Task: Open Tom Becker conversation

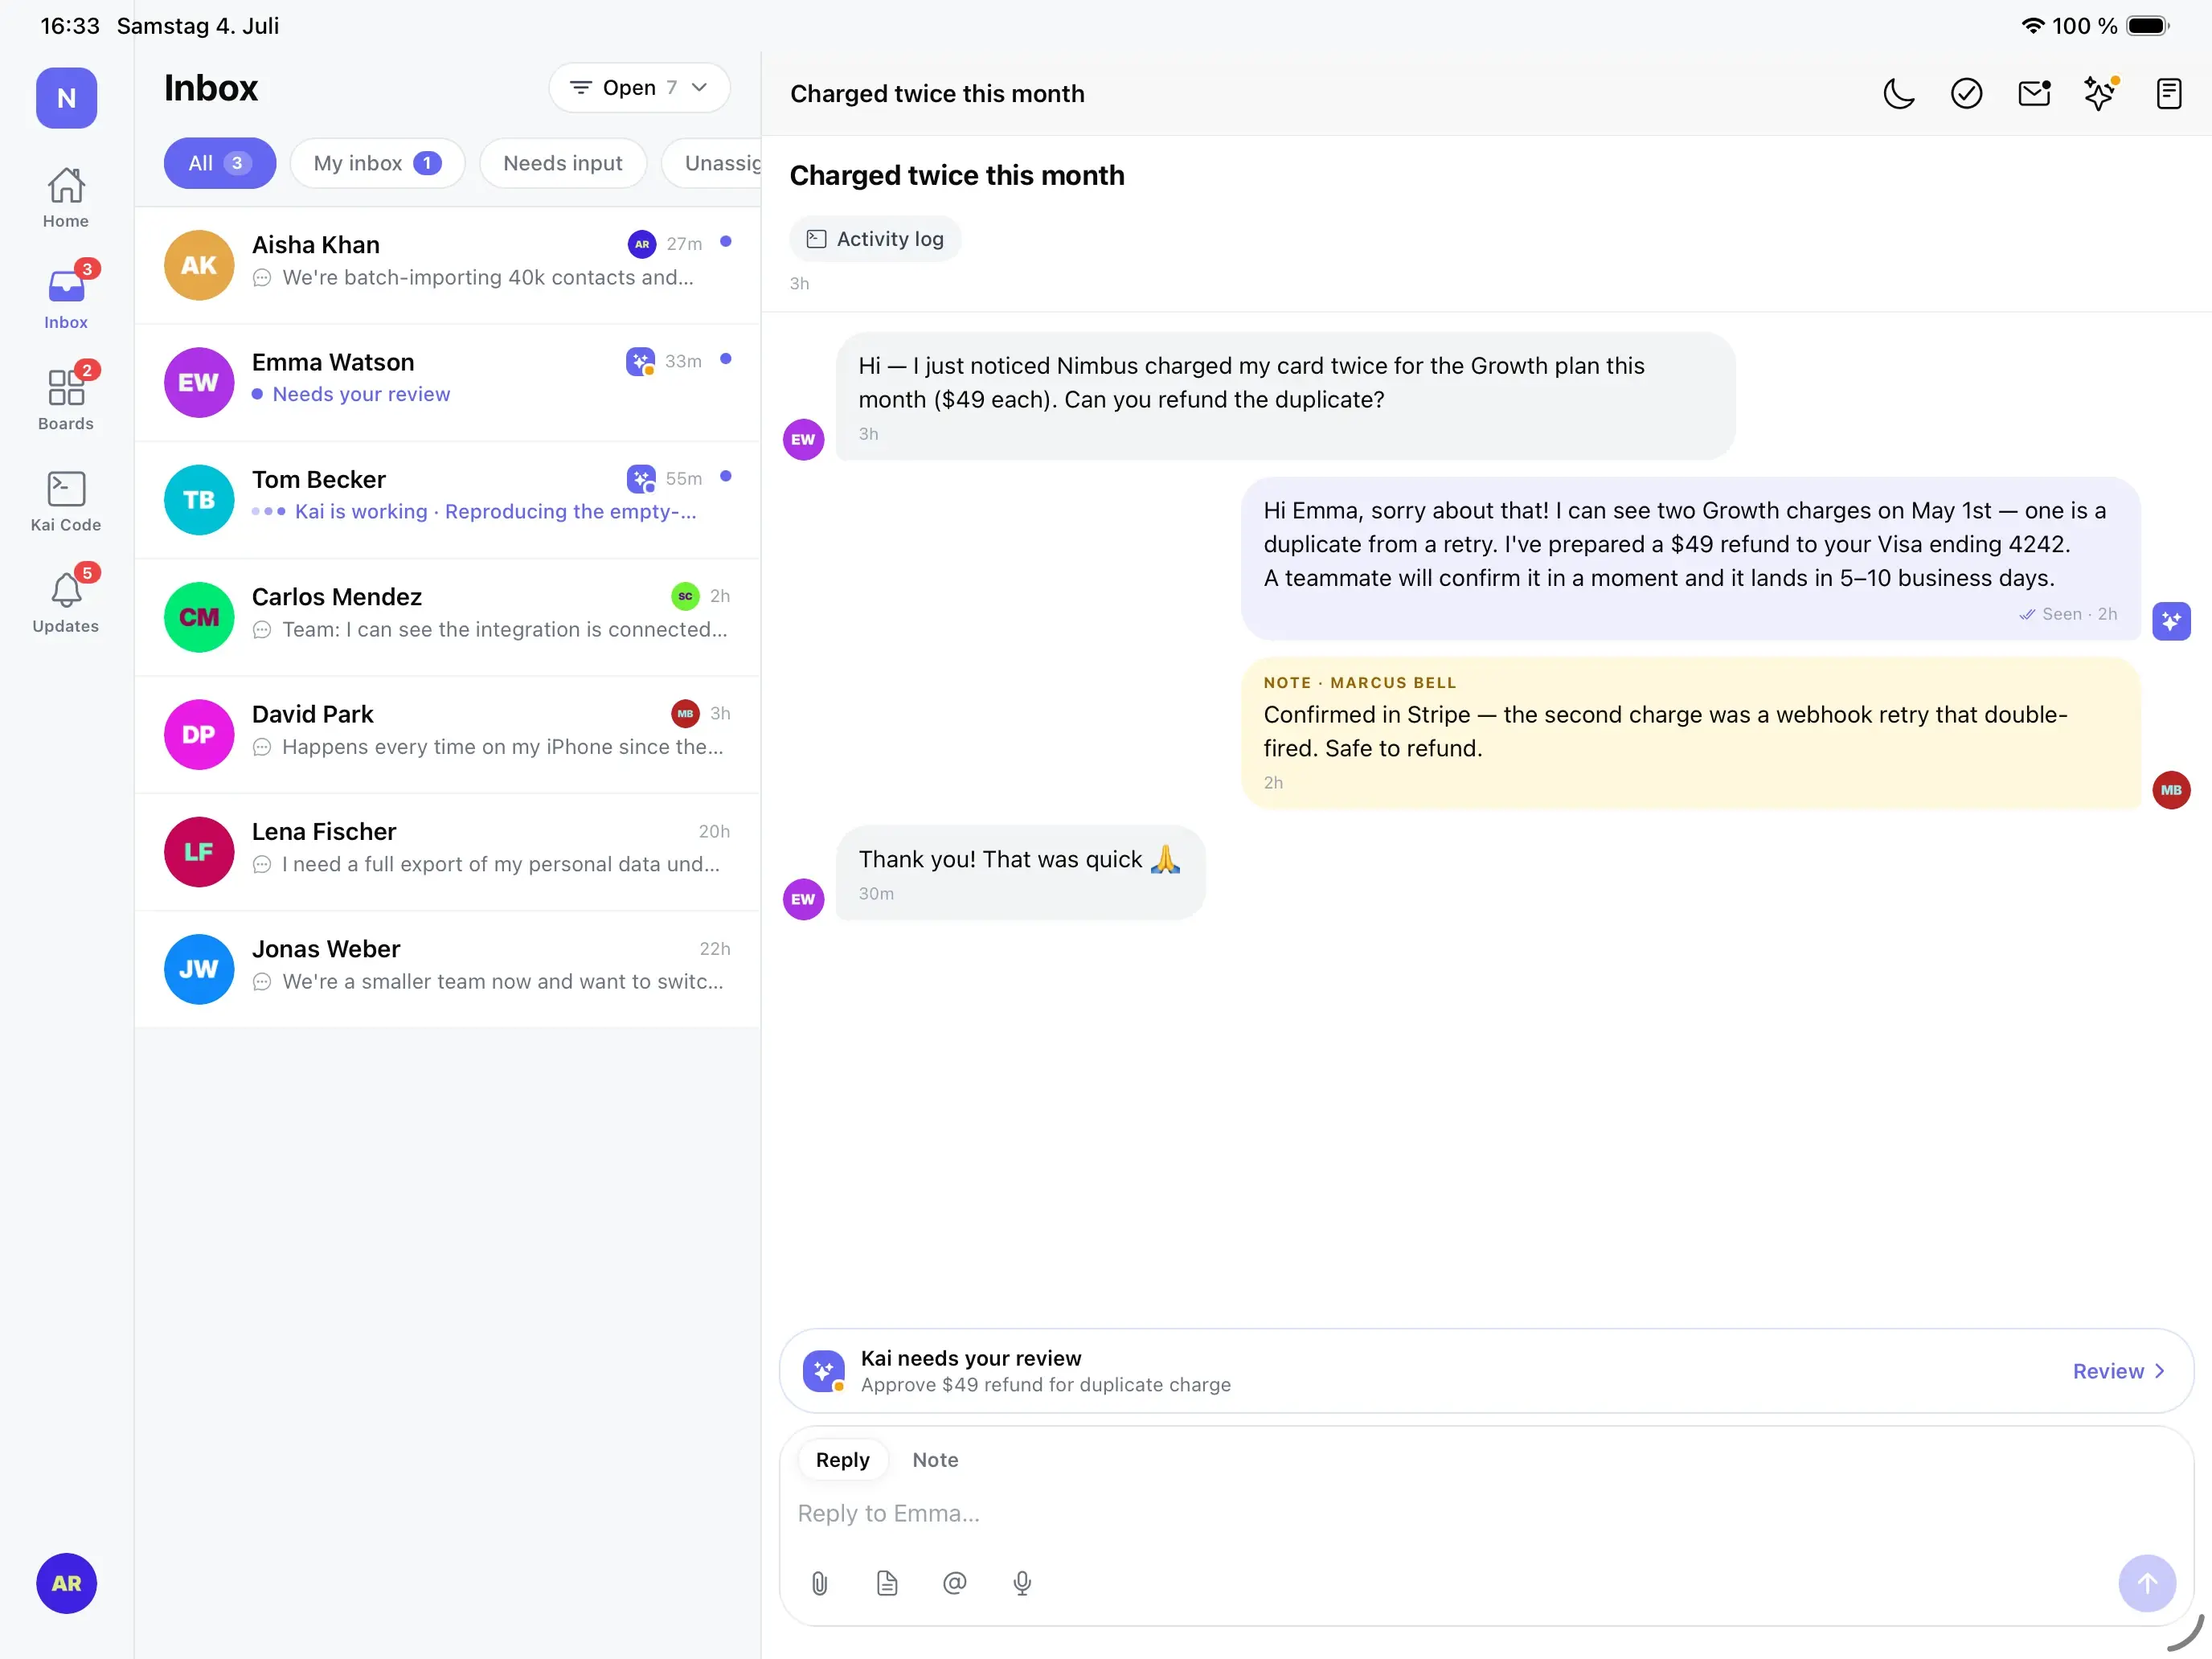Action: click(447, 499)
